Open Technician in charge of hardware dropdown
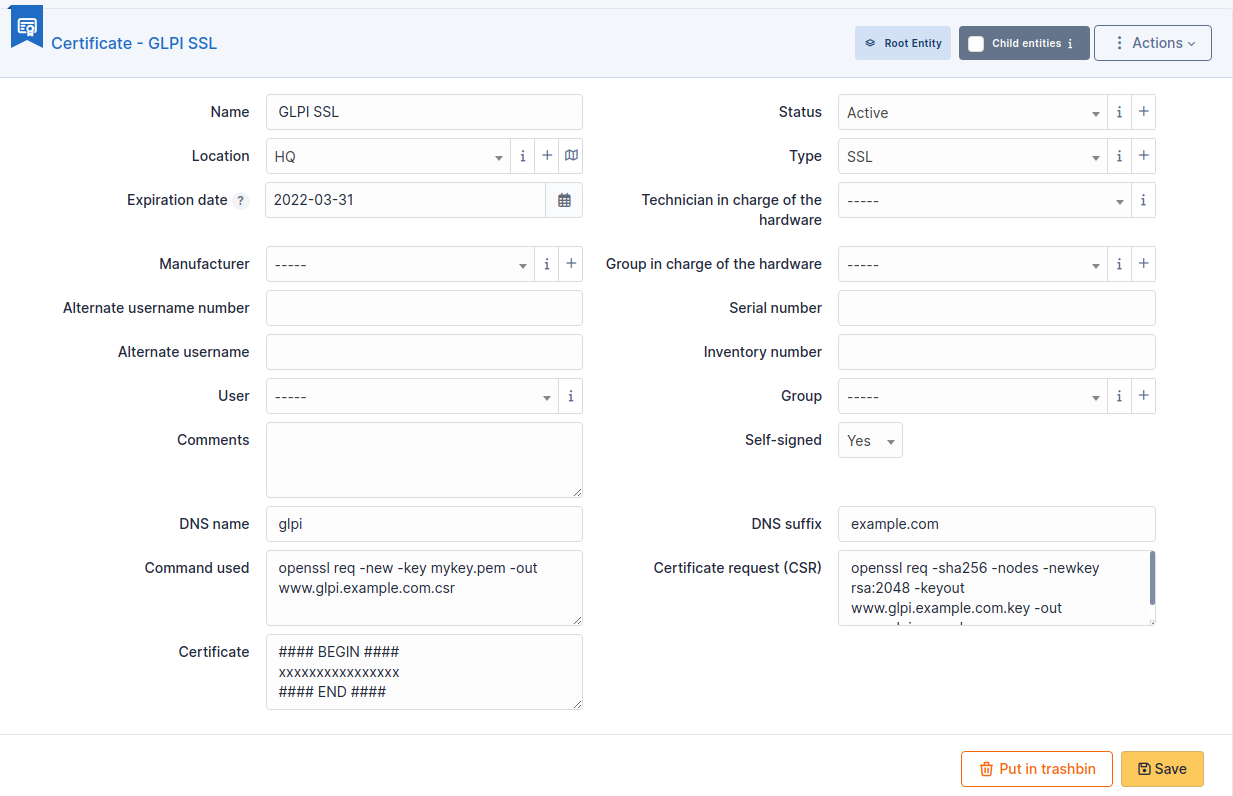 [984, 200]
